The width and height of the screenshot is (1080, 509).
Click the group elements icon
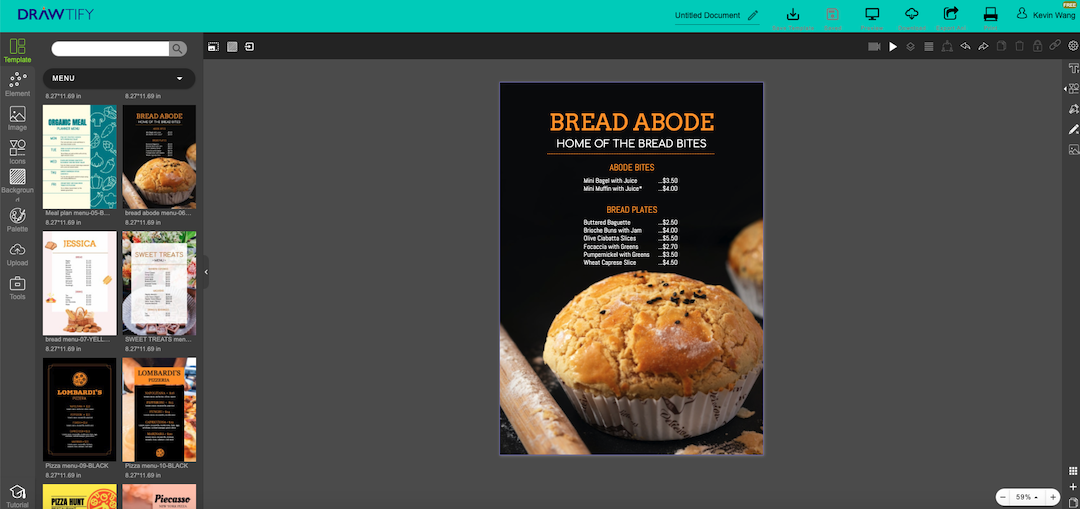[947, 47]
